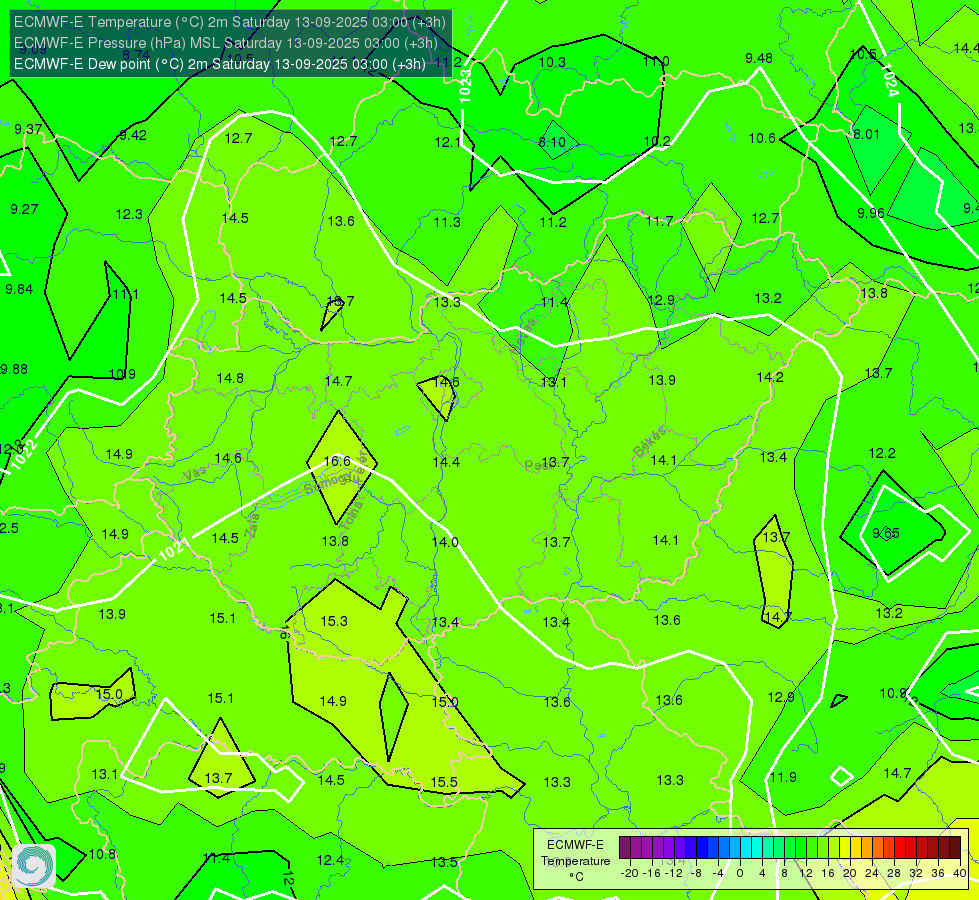Click the 1024 isobar label
This screenshot has height=900, width=979.
[891, 81]
